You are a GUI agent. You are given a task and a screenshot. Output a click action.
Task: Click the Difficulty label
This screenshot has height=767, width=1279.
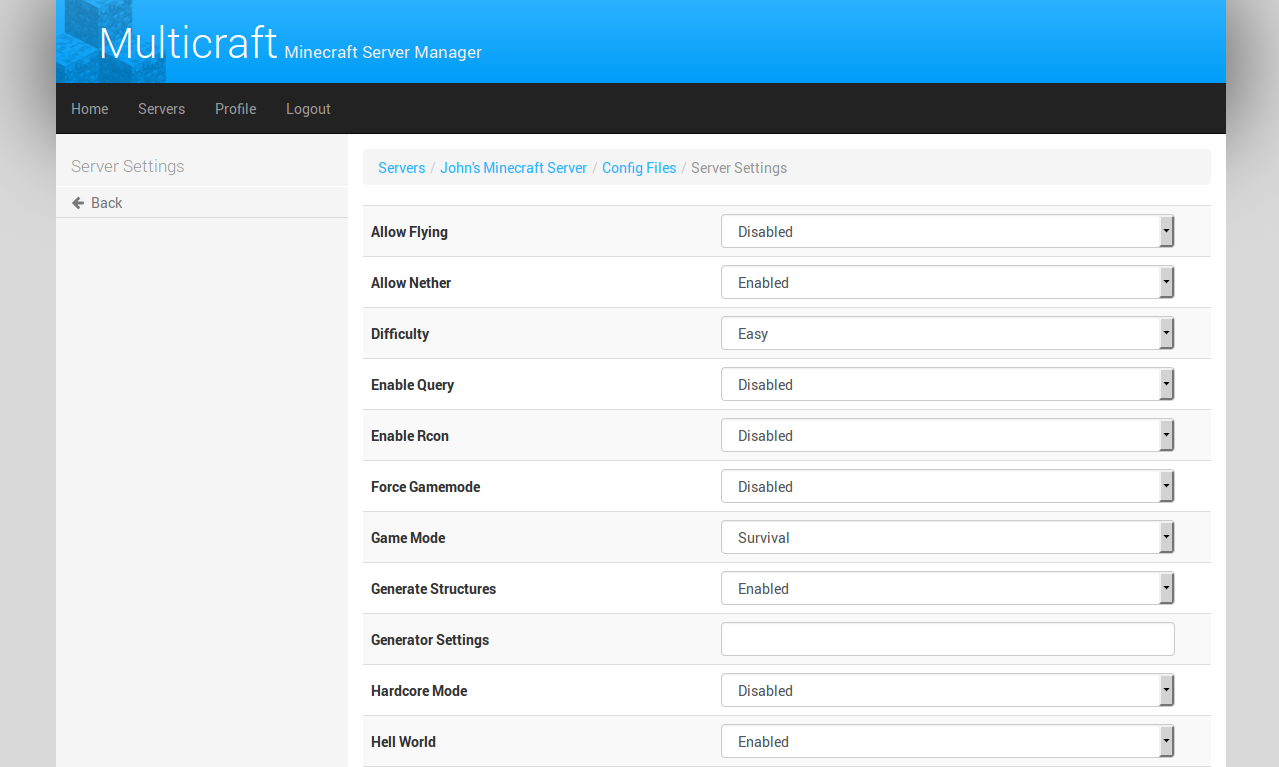point(400,334)
